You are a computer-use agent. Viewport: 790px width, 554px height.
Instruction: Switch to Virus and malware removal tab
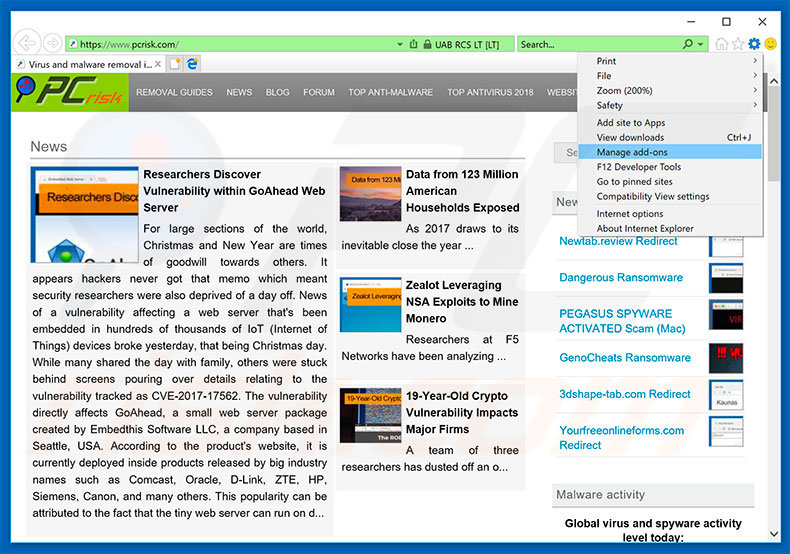(88, 64)
